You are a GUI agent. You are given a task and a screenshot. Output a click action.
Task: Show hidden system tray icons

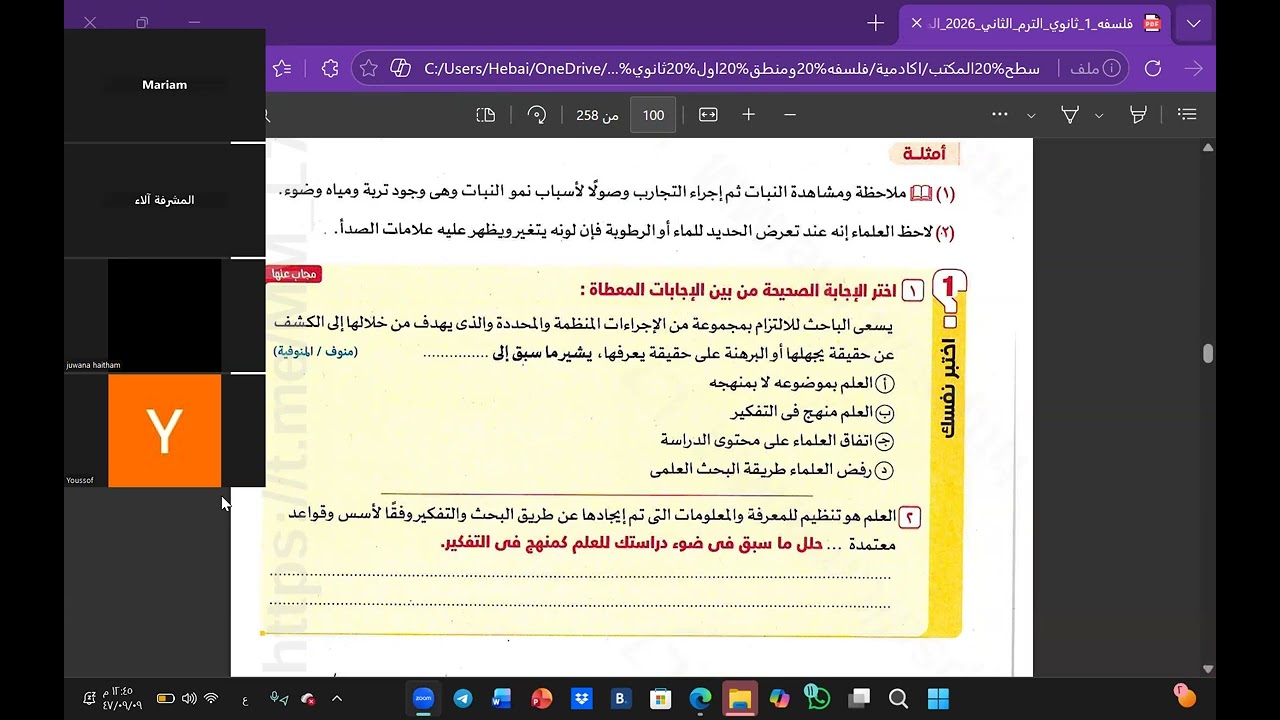[x=337, y=698]
